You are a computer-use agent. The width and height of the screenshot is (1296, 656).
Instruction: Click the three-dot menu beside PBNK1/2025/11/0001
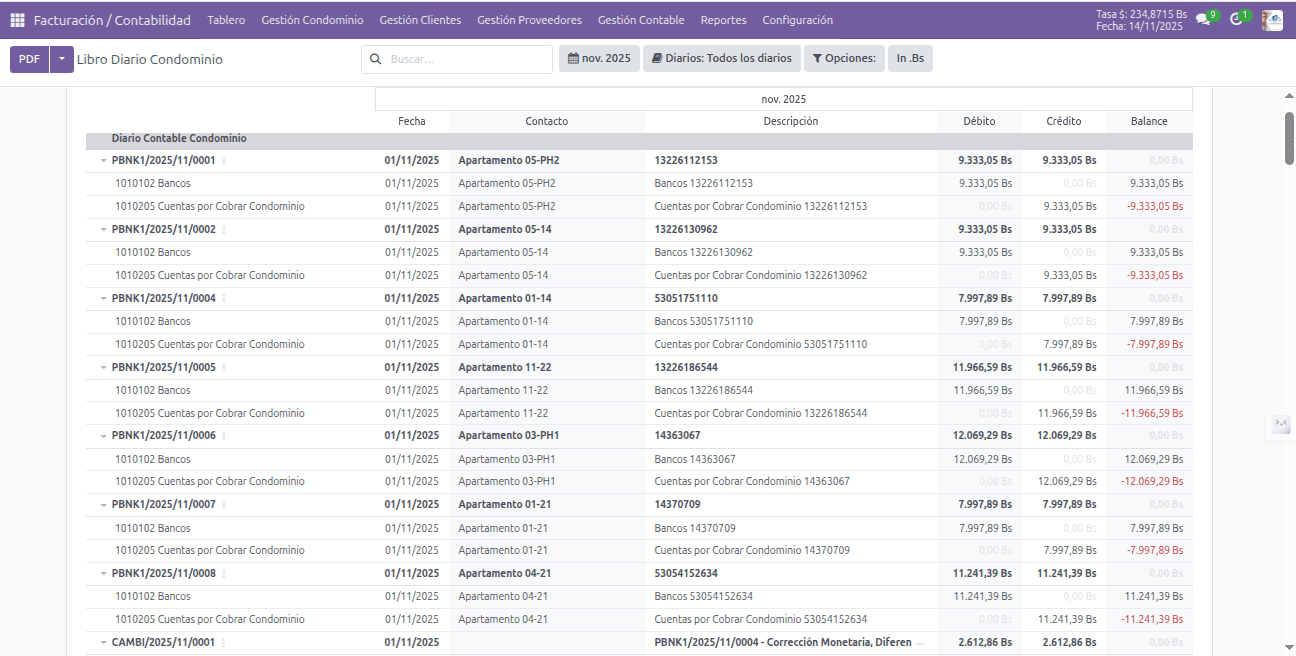pos(224,160)
